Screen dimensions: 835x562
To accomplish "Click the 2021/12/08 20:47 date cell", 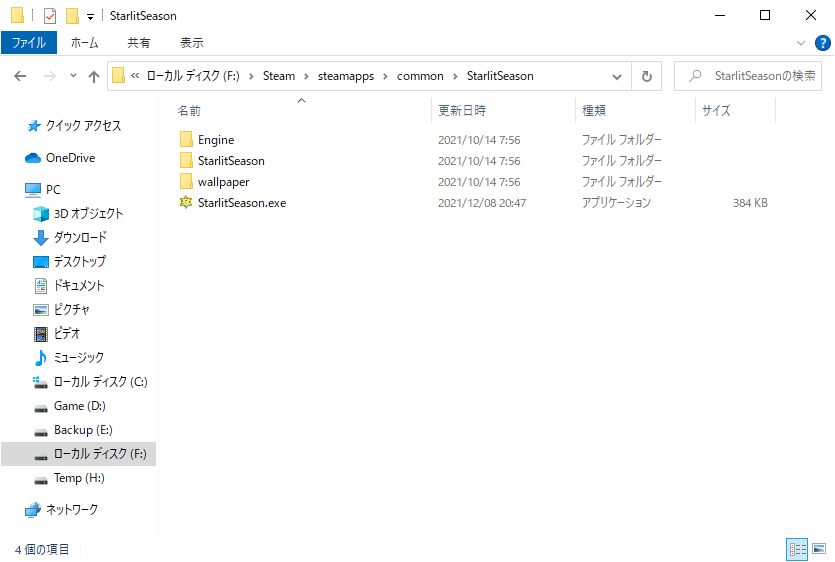I will click(482, 203).
